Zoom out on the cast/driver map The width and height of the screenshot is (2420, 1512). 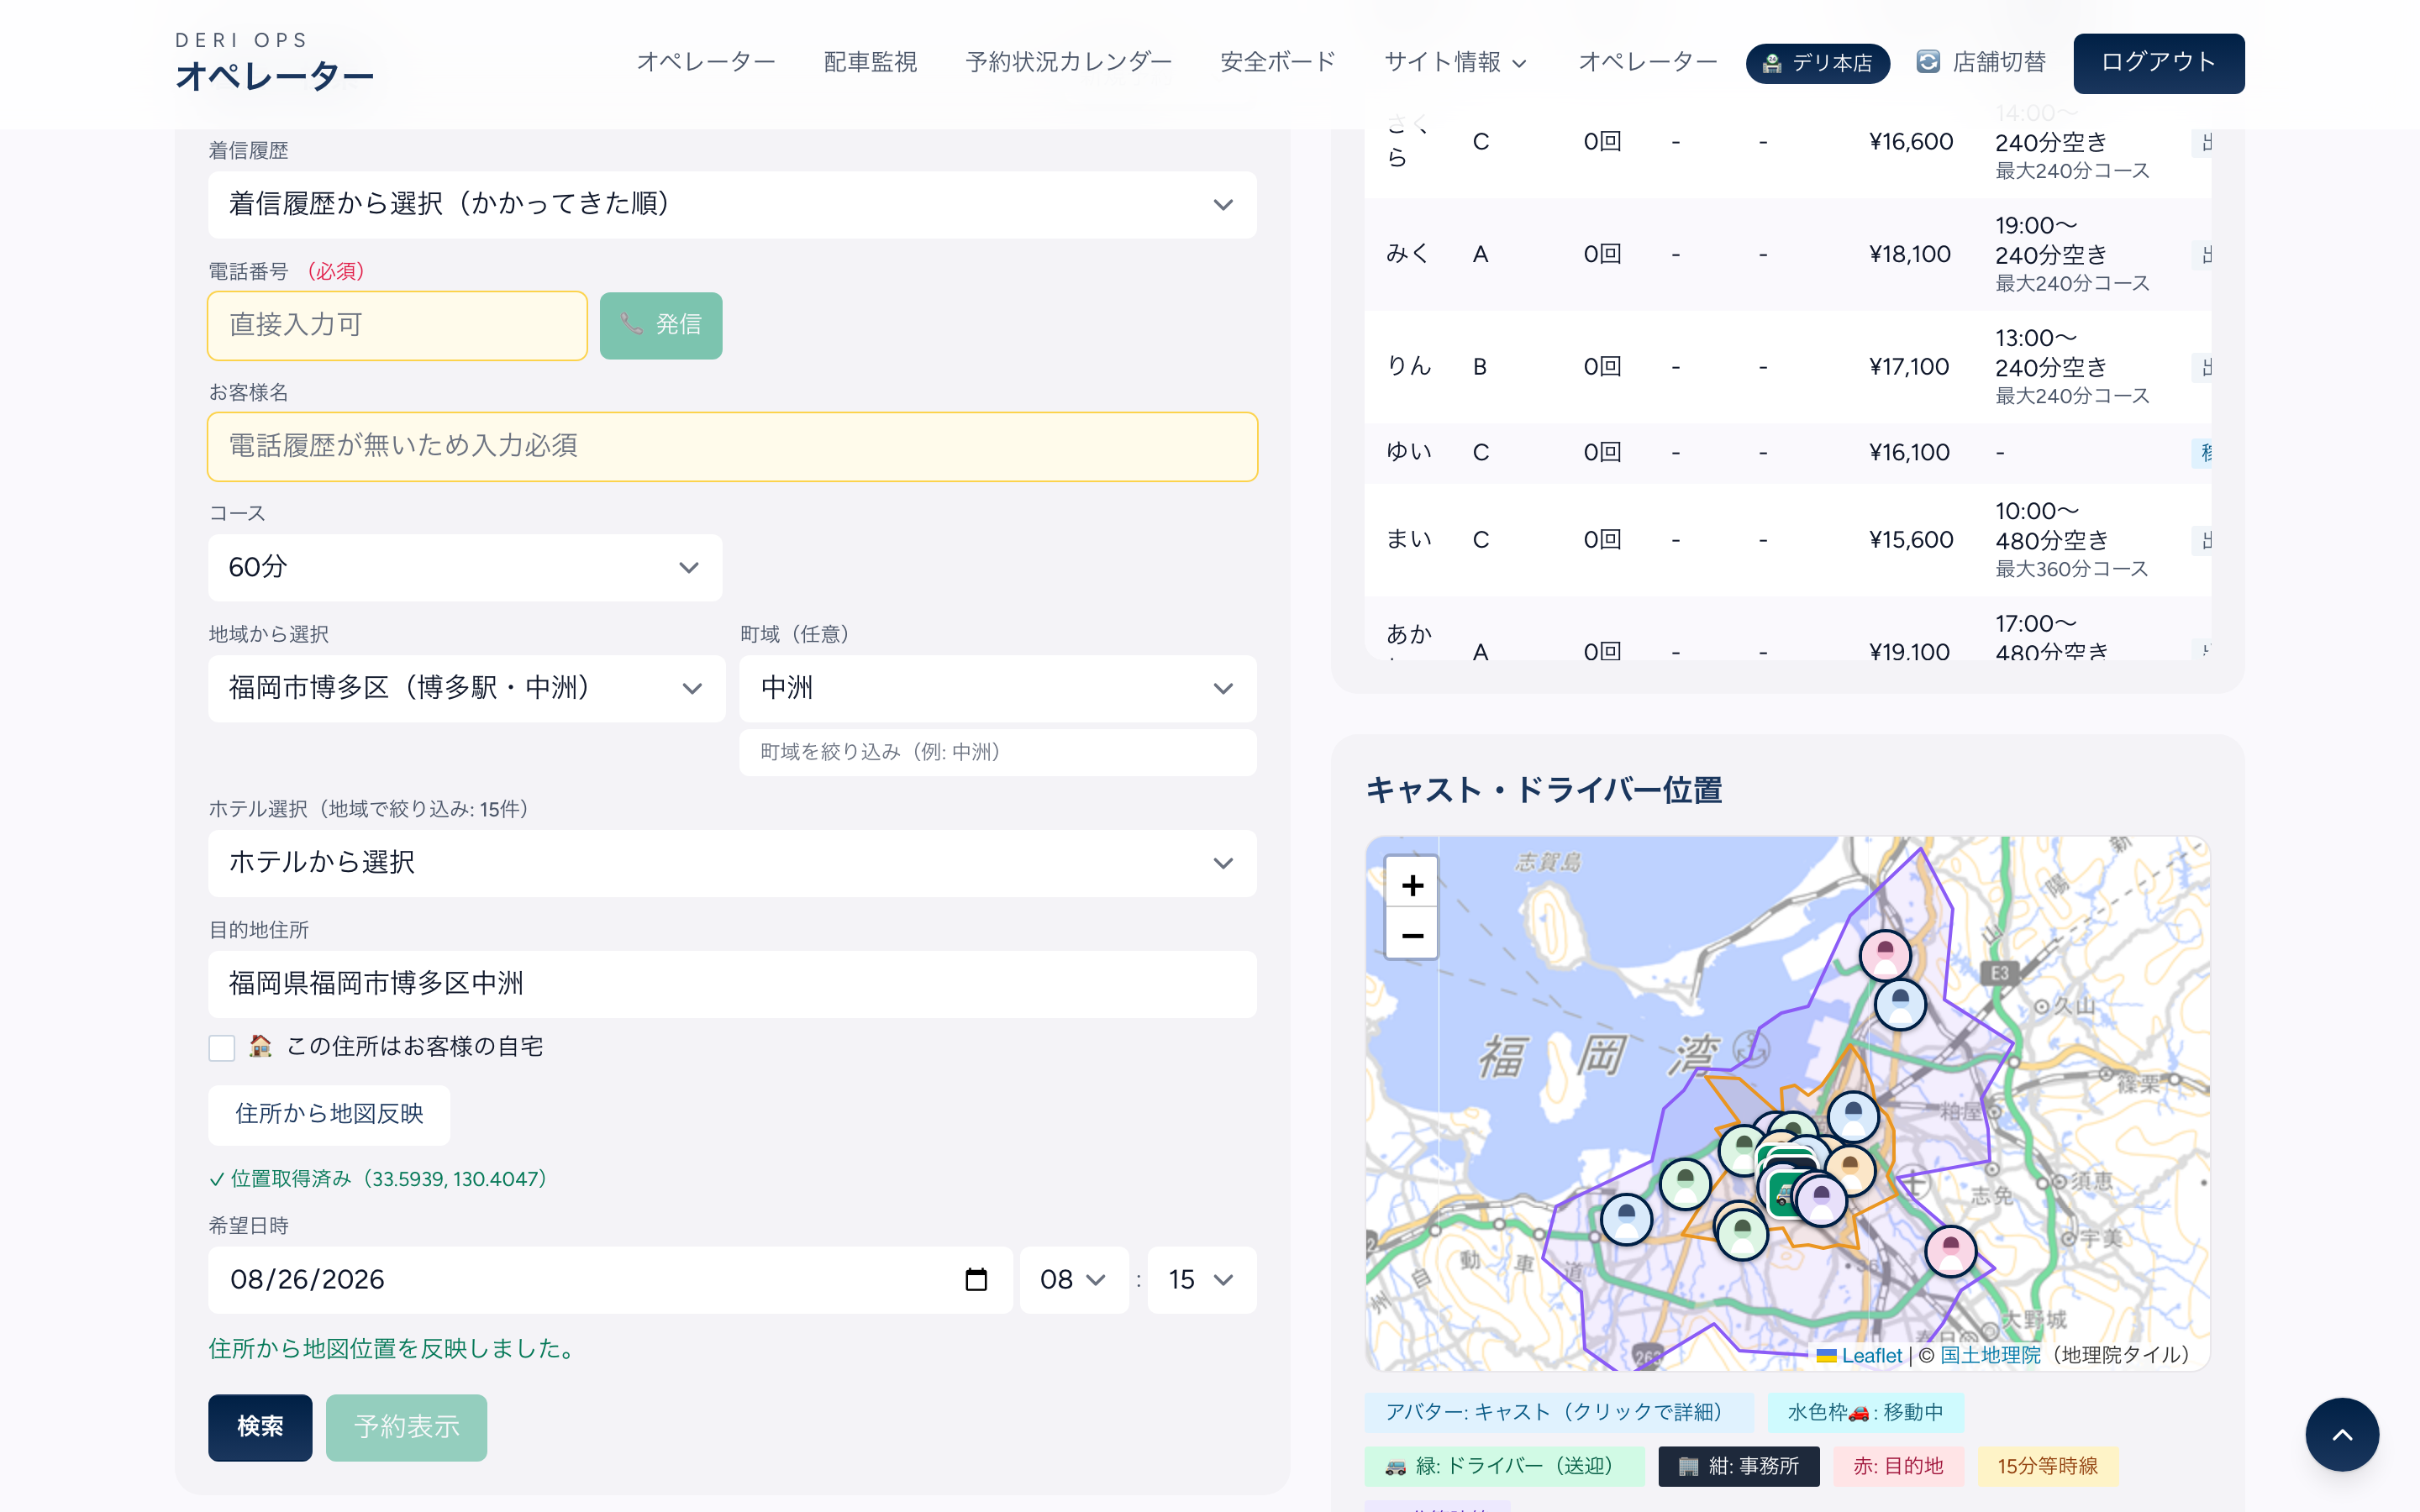[1412, 935]
